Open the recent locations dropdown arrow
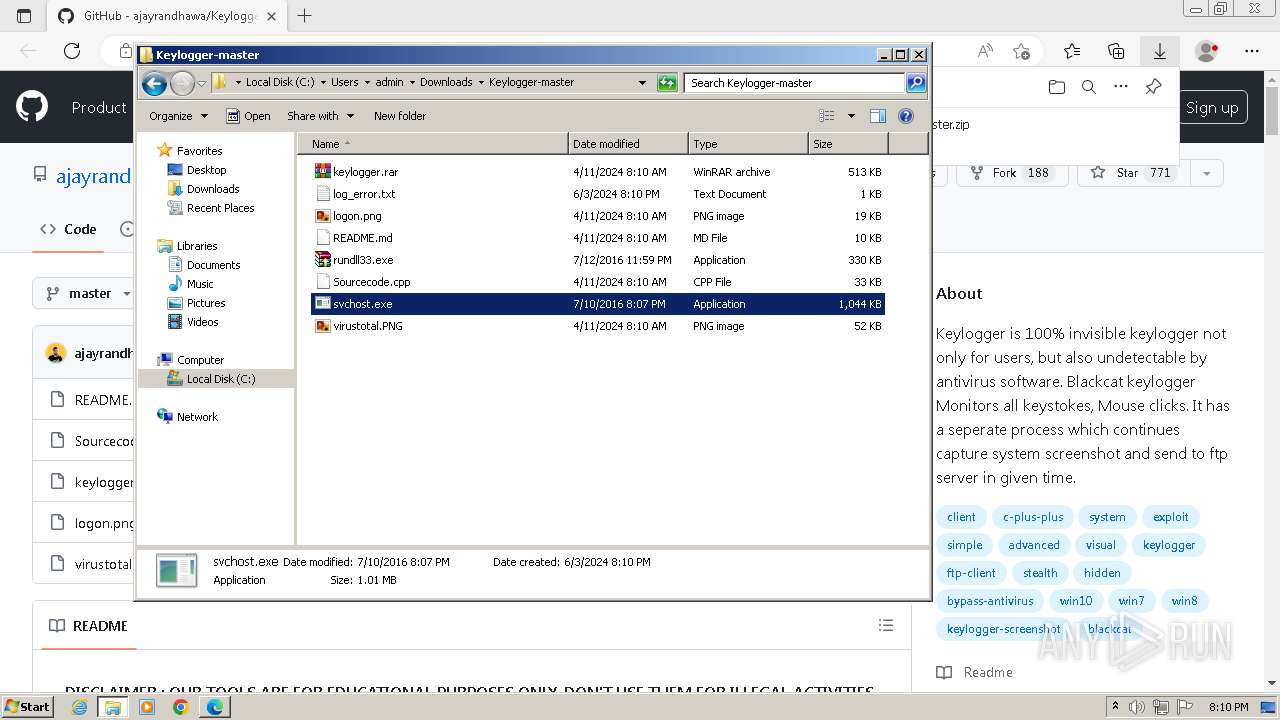1280x720 pixels. (x=201, y=83)
